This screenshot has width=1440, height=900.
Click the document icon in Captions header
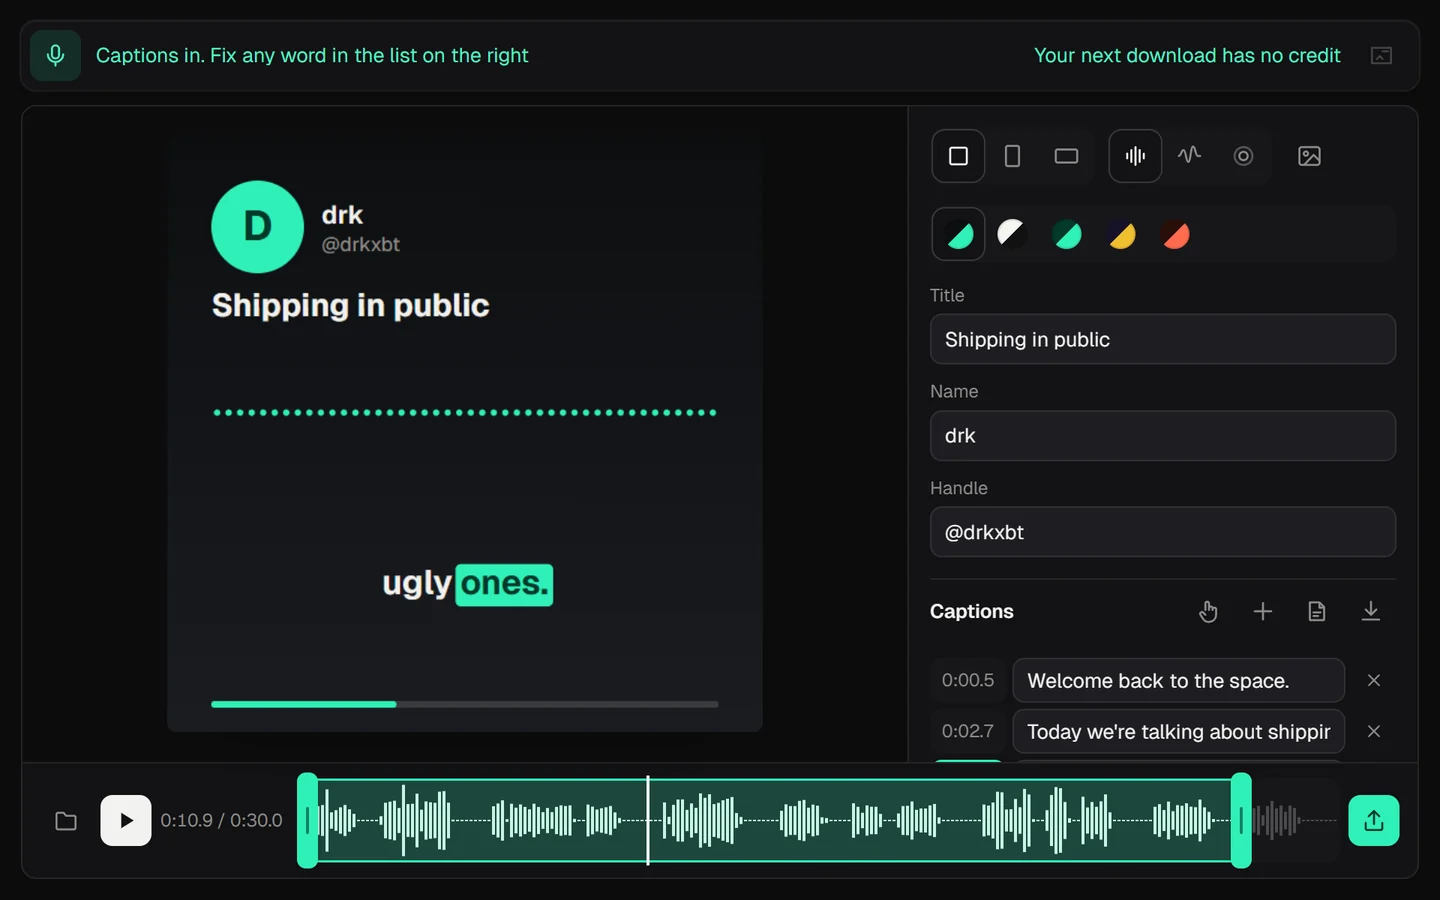pos(1317,611)
